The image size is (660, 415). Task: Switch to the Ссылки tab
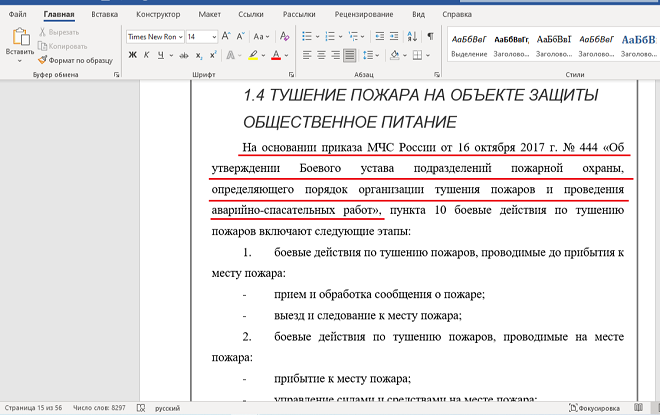point(251,14)
